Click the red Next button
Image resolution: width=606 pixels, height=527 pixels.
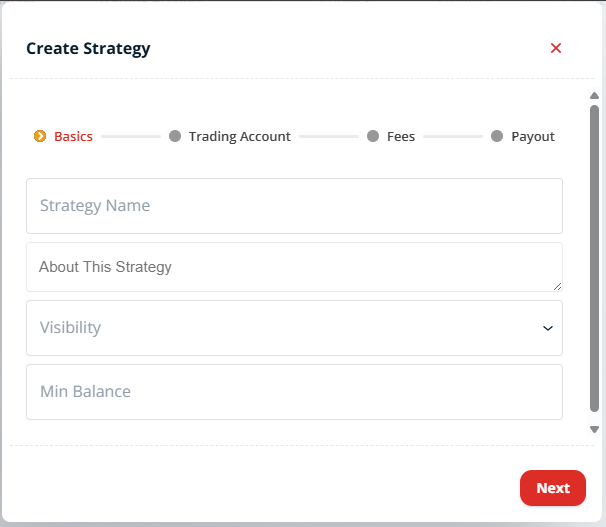click(553, 488)
